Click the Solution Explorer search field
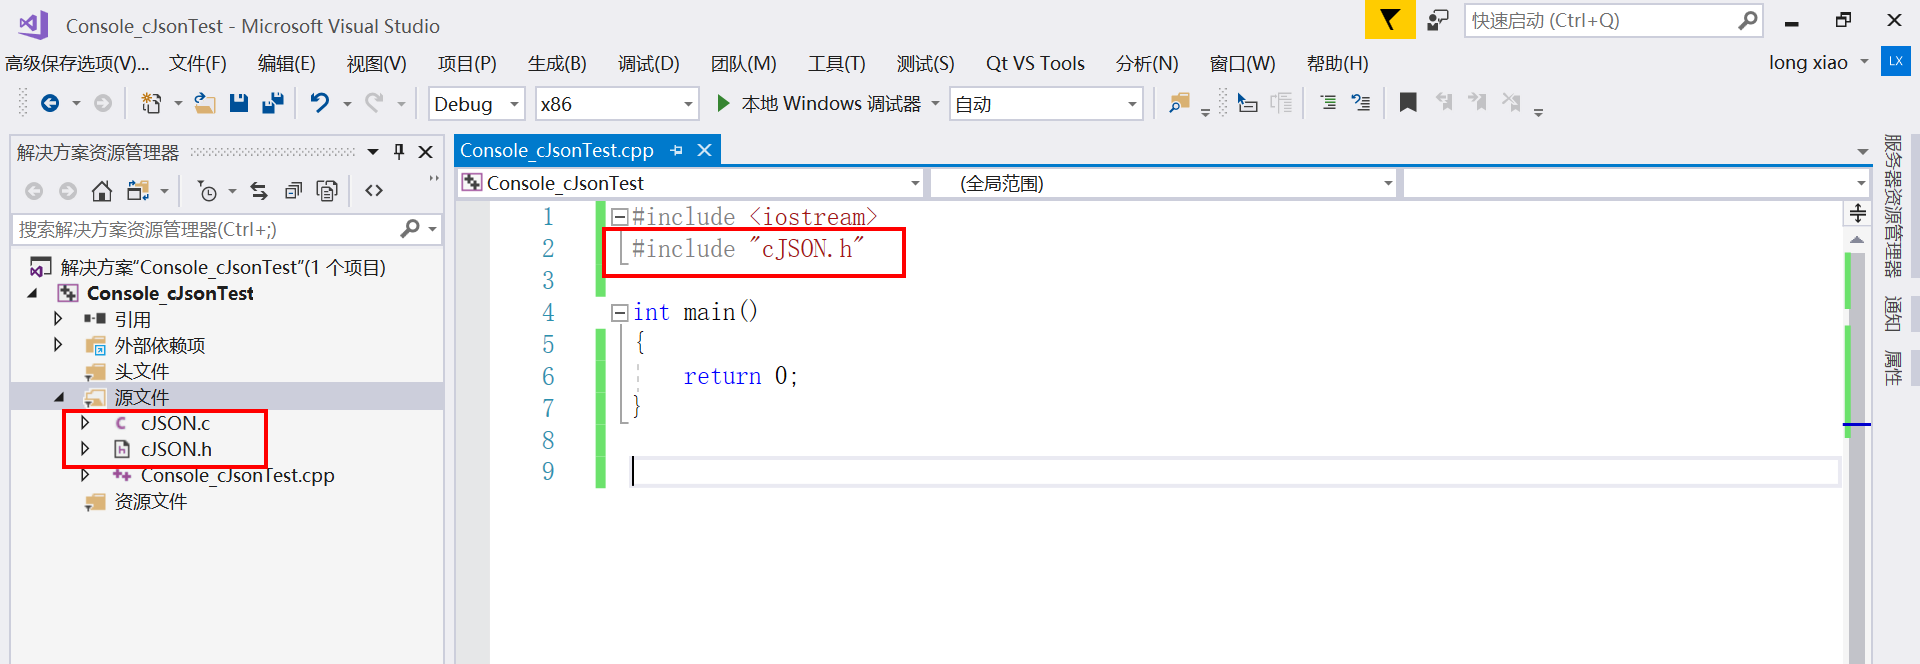This screenshot has height=664, width=1920. point(226,229)
